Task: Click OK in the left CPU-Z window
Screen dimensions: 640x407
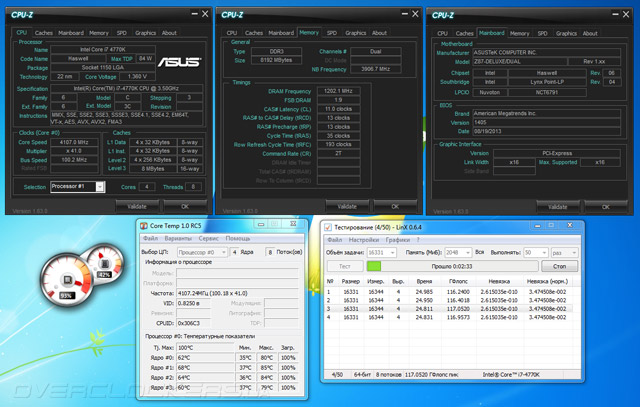Action: coord(185,207)
